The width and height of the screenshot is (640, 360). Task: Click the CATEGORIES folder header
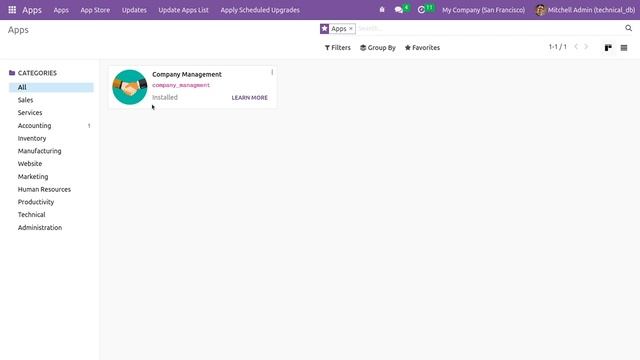[33, 73]
